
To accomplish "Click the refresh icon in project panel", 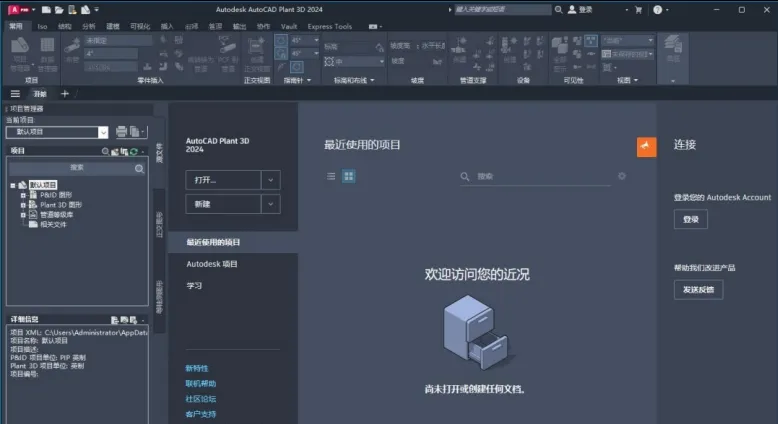I will (133, 151).
